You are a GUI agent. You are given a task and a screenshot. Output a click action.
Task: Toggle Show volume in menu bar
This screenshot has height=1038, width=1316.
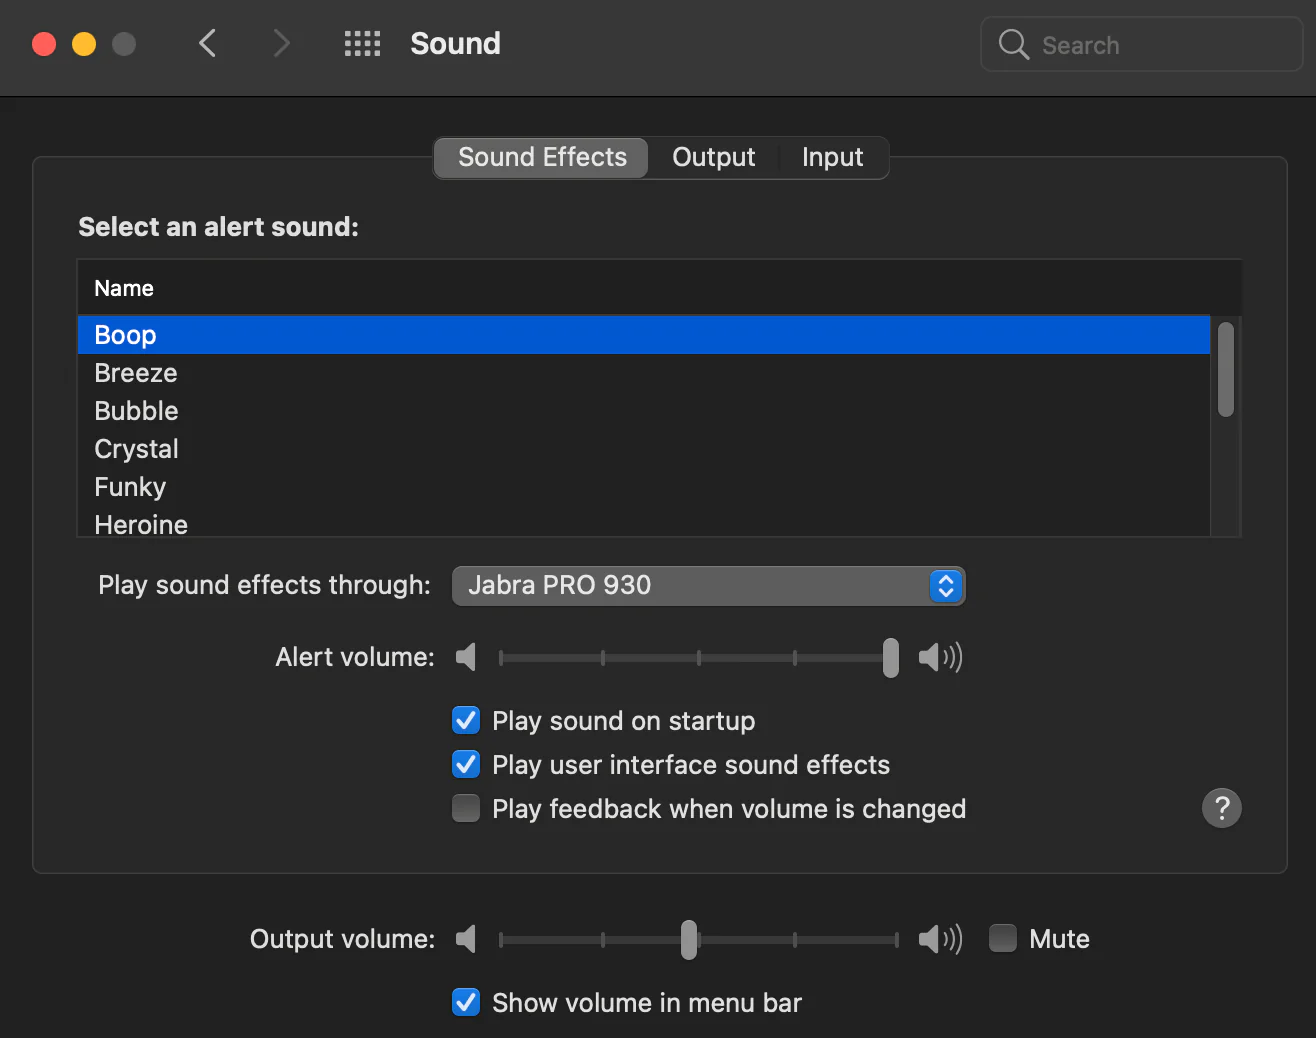[466, 1002]
